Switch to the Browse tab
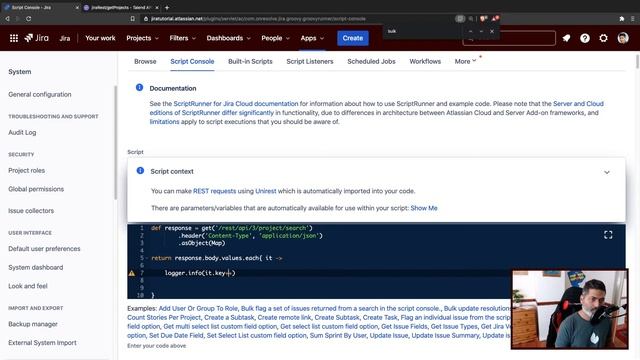 point(145,61)
